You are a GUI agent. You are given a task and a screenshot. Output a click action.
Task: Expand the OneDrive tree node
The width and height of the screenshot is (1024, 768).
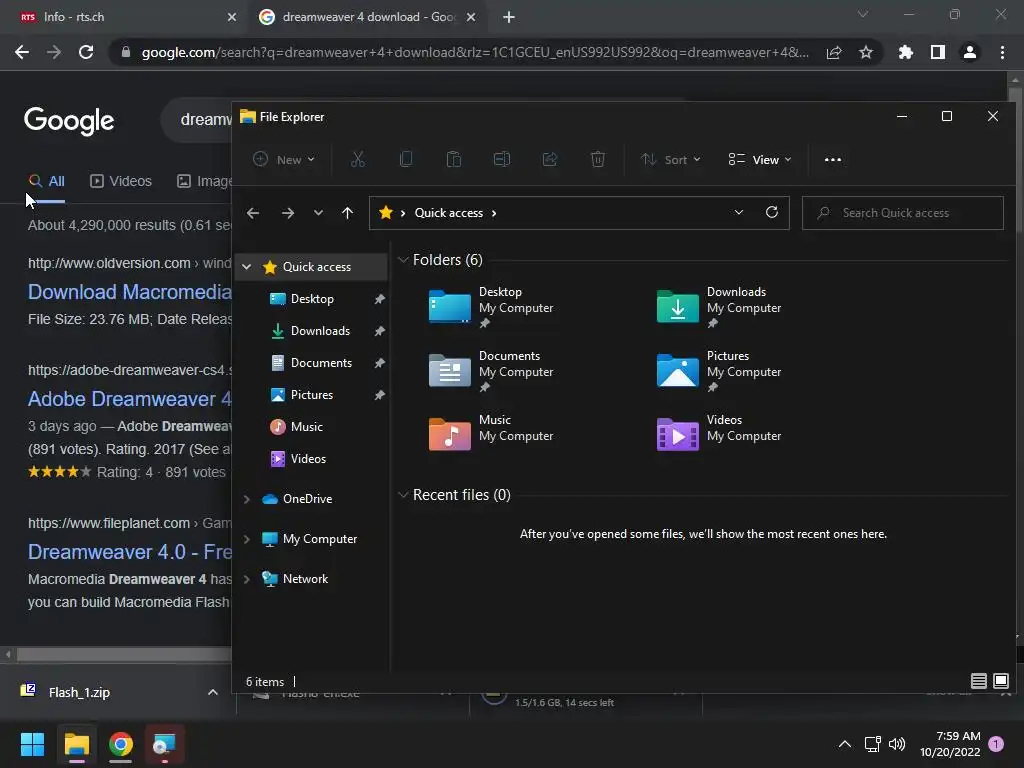[246, 499]
